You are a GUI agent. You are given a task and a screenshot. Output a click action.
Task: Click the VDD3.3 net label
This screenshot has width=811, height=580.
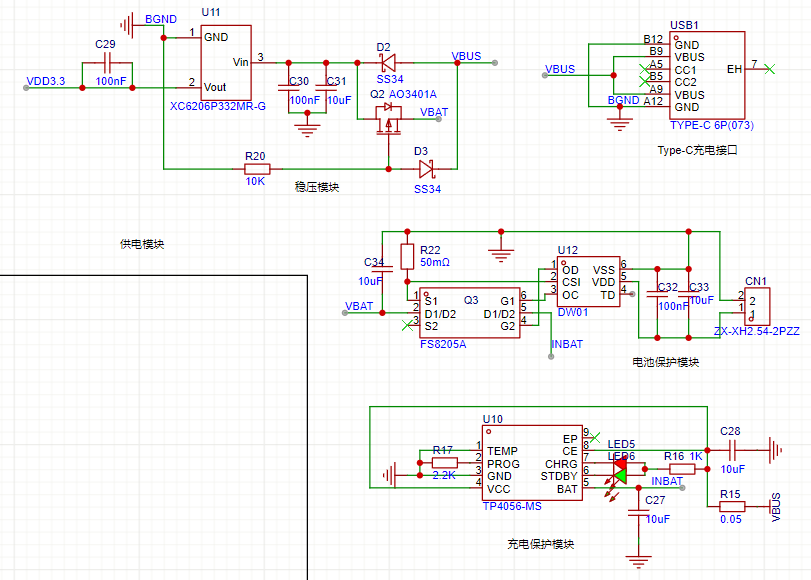click(x=46, y=81)
